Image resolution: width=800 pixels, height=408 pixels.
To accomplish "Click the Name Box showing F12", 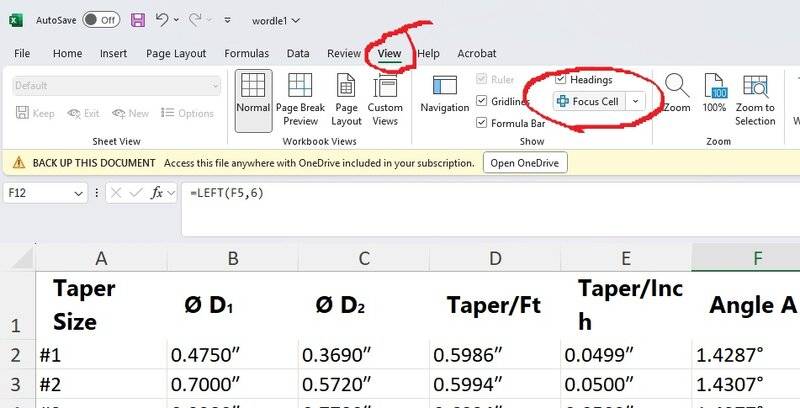I will [37, 193].
